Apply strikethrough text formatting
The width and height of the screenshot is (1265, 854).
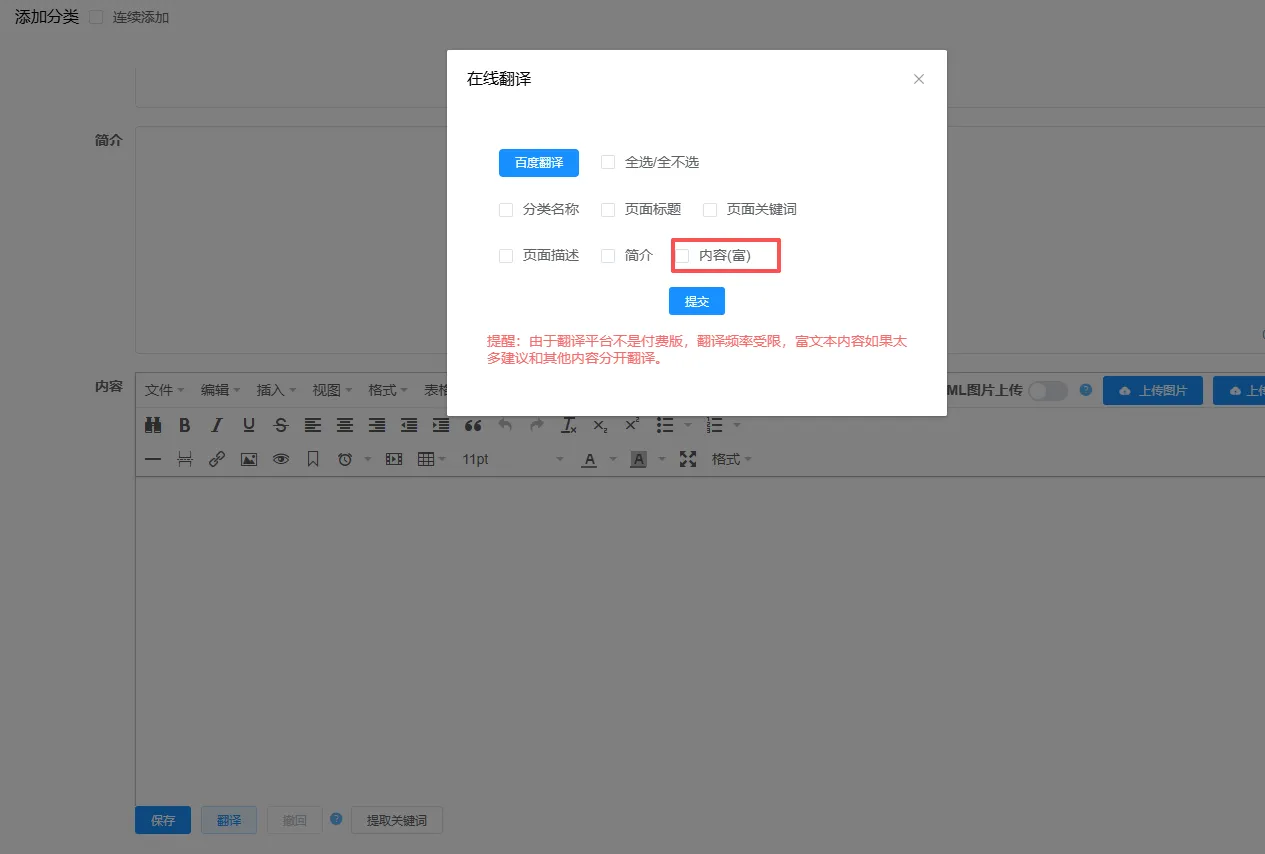281,425
